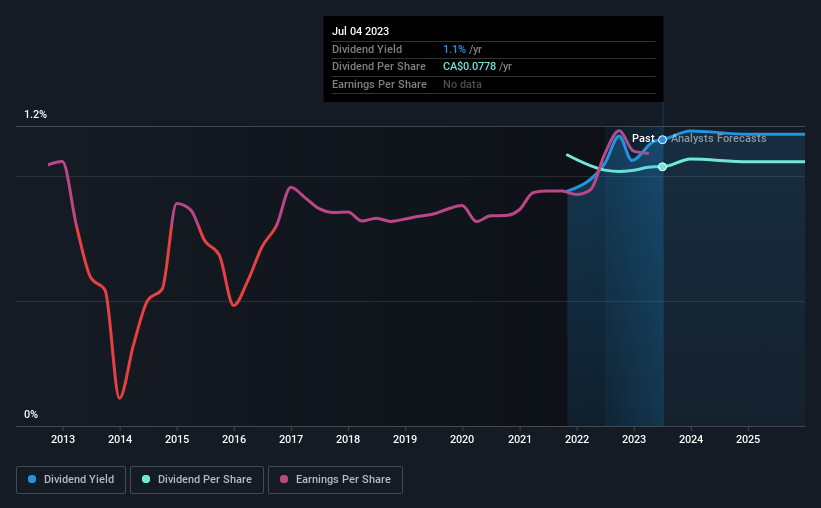Click the blue Dividend Yield legend dot

[32, 479]
